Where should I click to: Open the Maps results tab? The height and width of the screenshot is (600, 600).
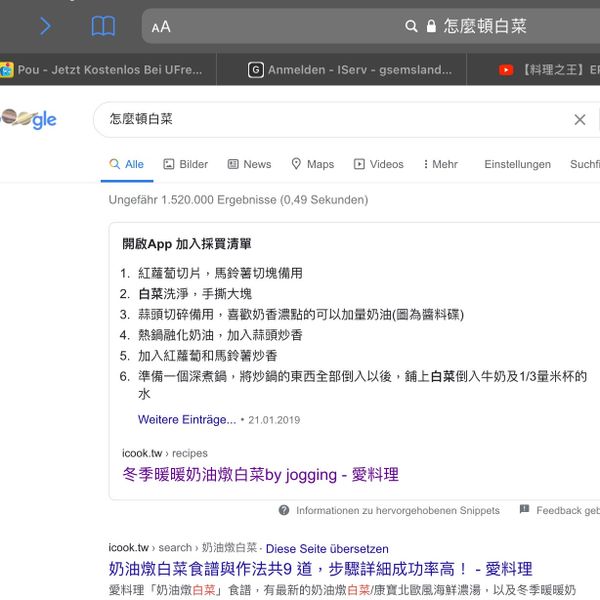(x=313, y=164)
